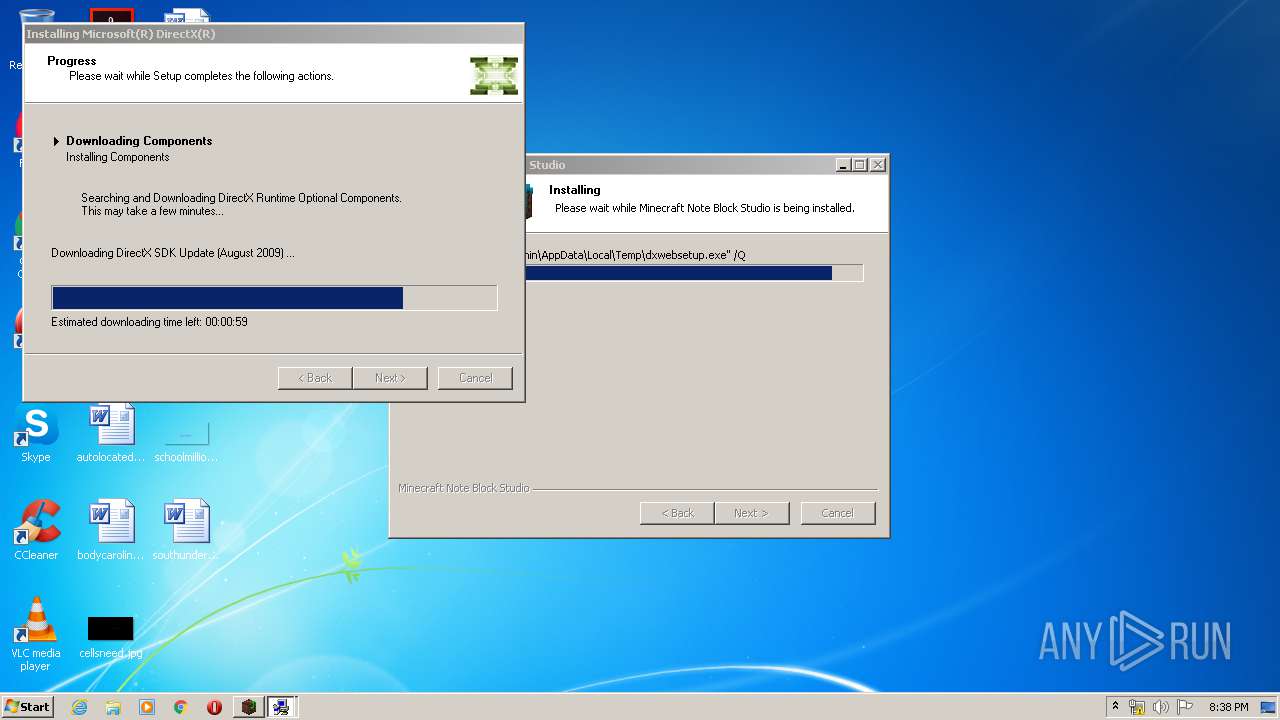The width and height of the screenshot is (1280, 720).
Task: Open Windows Media Player taskbar icon
Action: coord(147,707)
